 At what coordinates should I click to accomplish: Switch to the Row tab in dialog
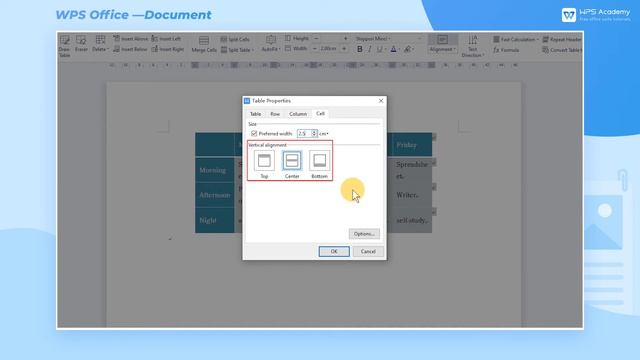(x=275, y=114)
